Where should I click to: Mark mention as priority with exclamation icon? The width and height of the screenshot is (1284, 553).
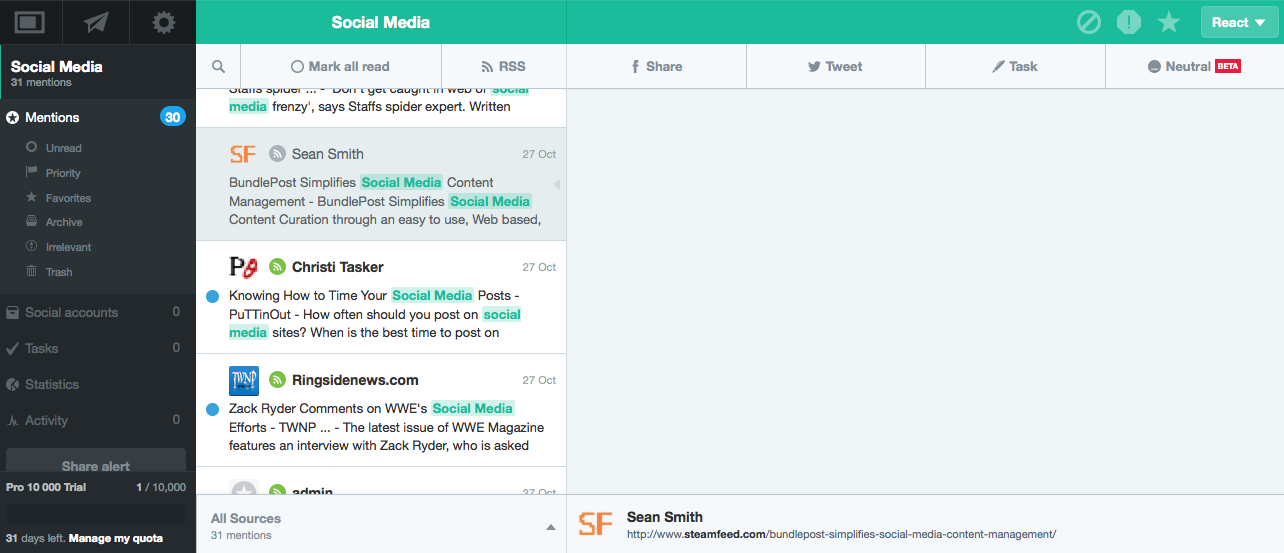point(1129,22)
